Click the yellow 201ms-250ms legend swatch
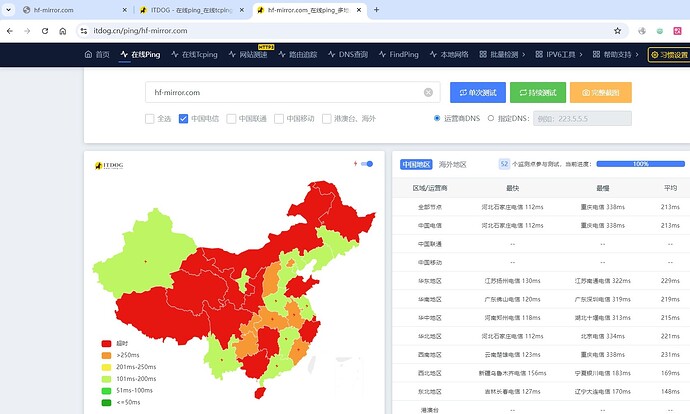Image resolution: width=690 pixels, height=414 pixels. coord(106,367)
